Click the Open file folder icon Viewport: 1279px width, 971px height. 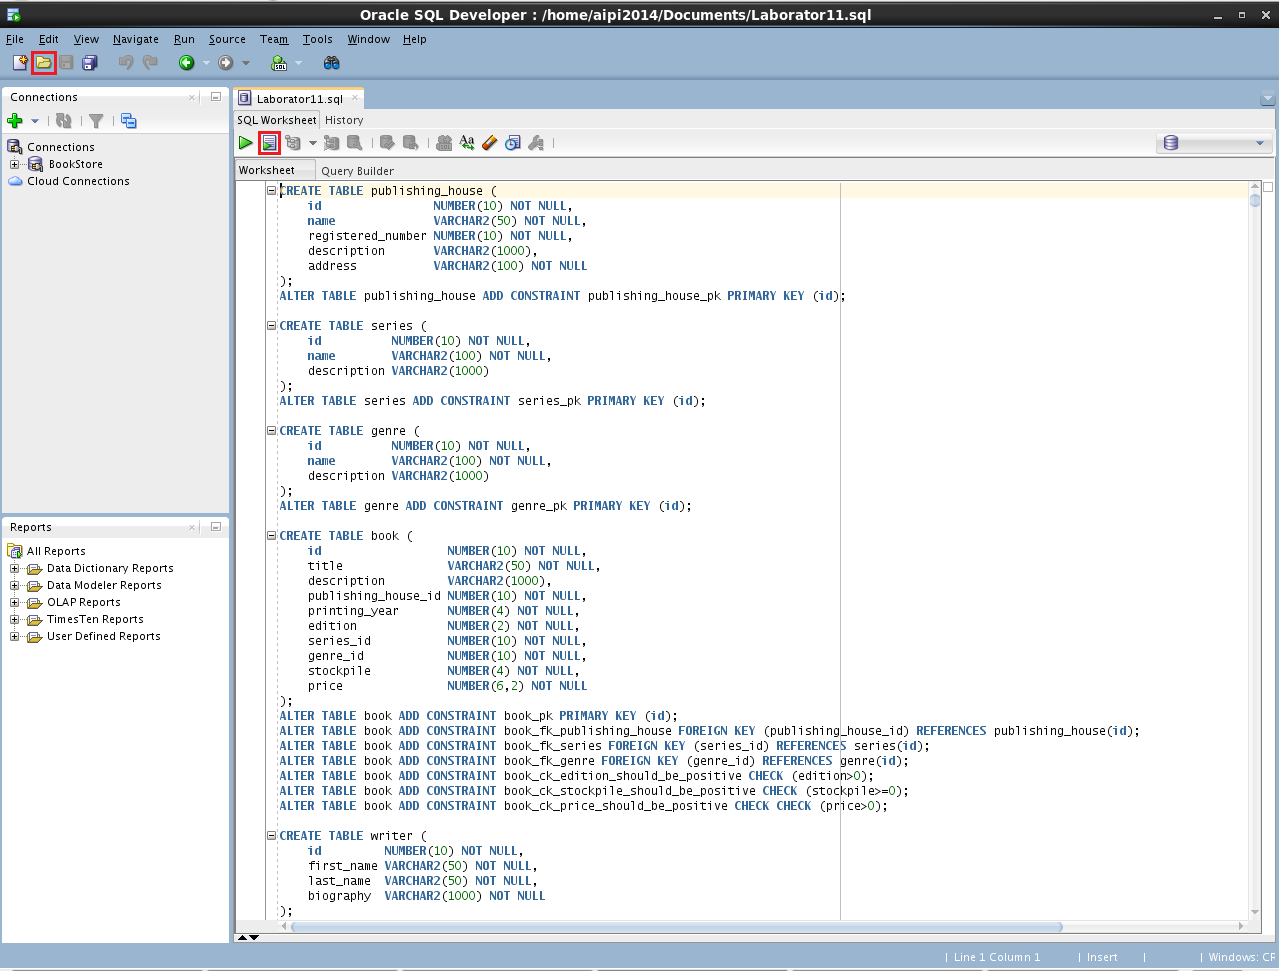click(x=43, y=63)
